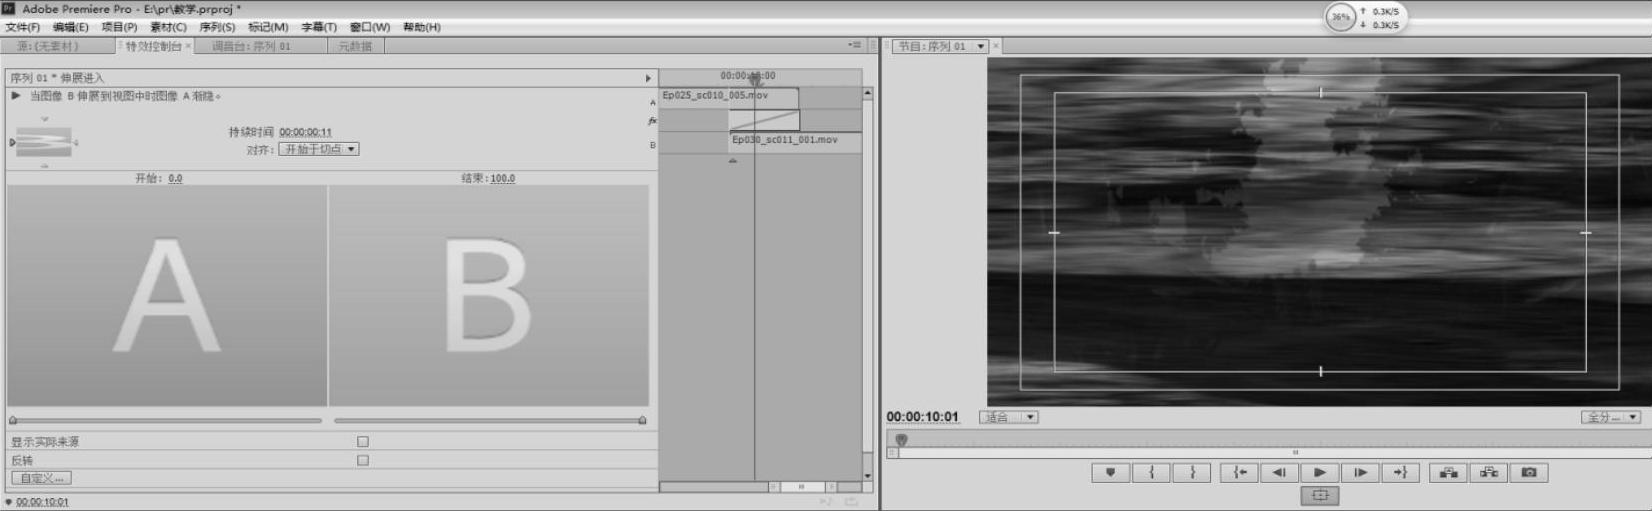
Task: Play the sequence in Program monitor
Action: pyautogui.click(x=1320, y=473)
